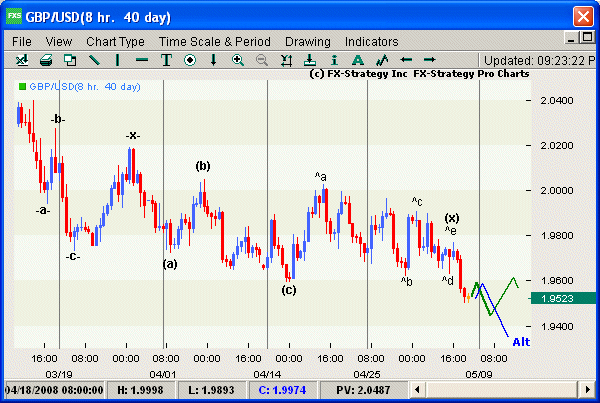Select the down arrow marker tool

point(214,60)
